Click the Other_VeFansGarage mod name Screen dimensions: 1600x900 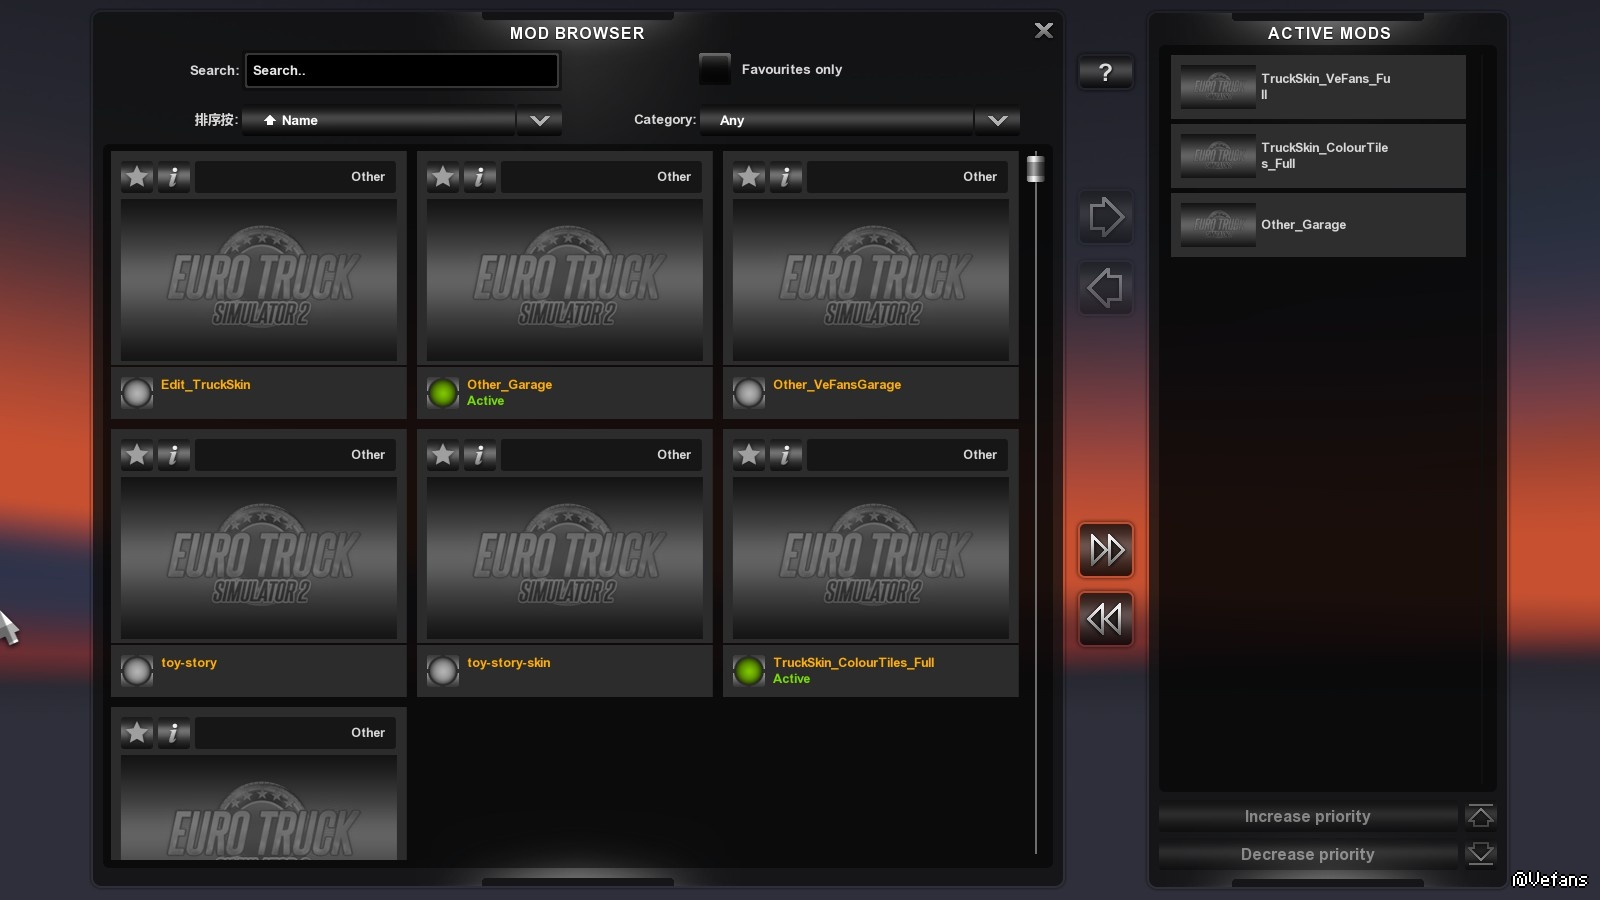[837, 385]
